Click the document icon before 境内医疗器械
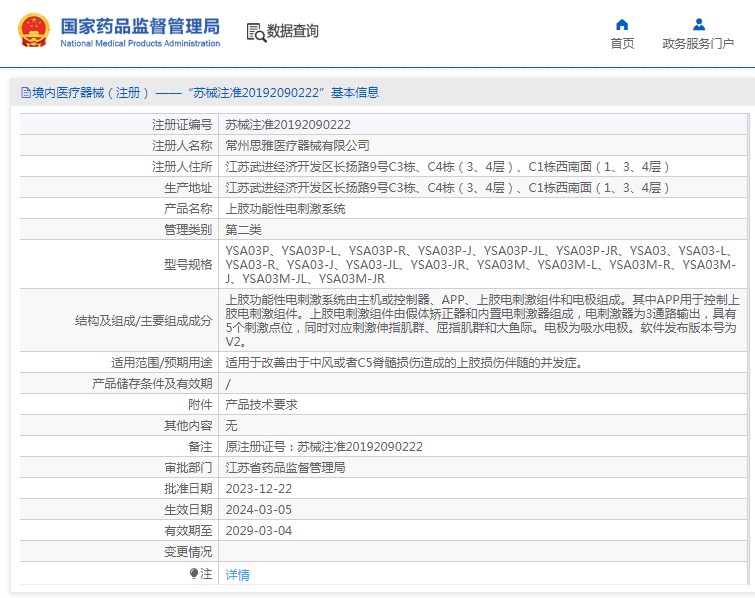Screen dimensions: 755x598 26,92
